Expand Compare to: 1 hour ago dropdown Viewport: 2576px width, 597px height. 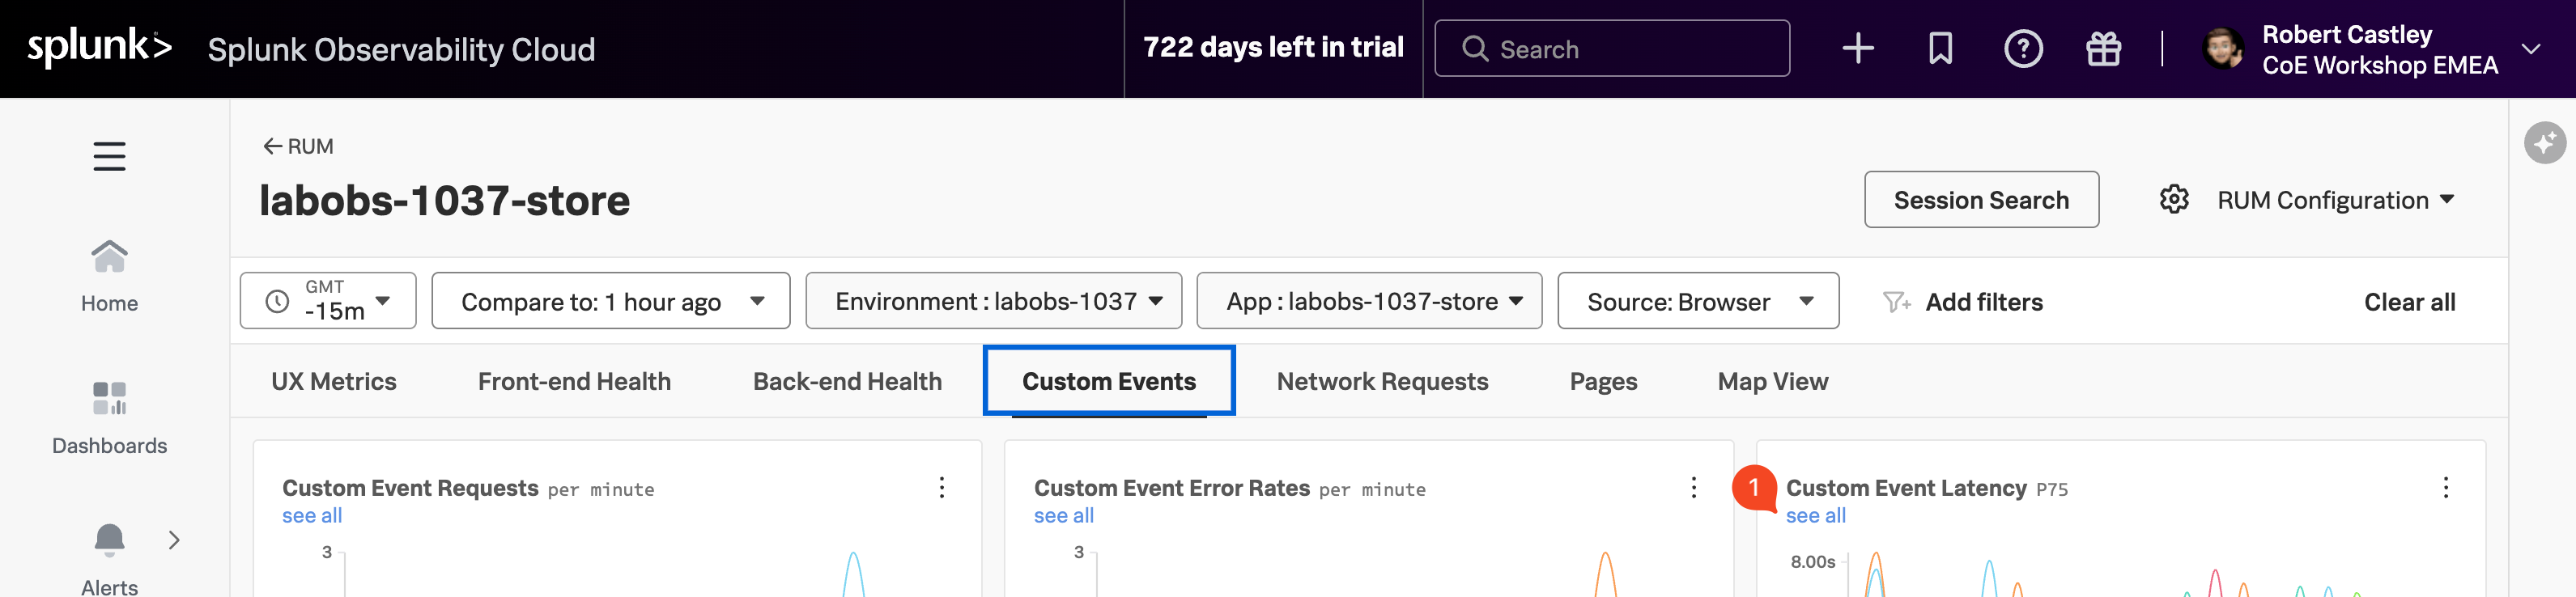pyautogui.click(x=611, y=301)
